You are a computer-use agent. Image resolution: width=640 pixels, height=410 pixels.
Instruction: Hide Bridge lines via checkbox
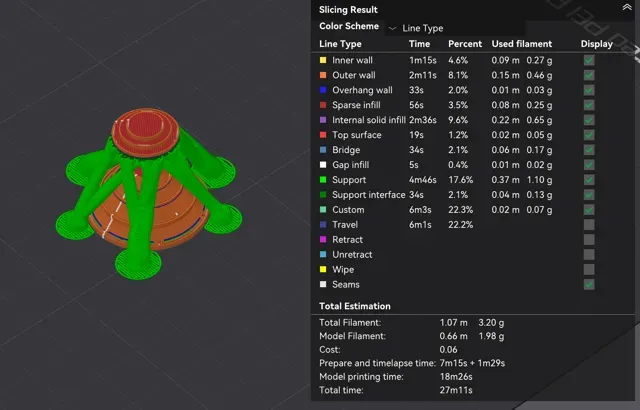click(x=589, y=150)
